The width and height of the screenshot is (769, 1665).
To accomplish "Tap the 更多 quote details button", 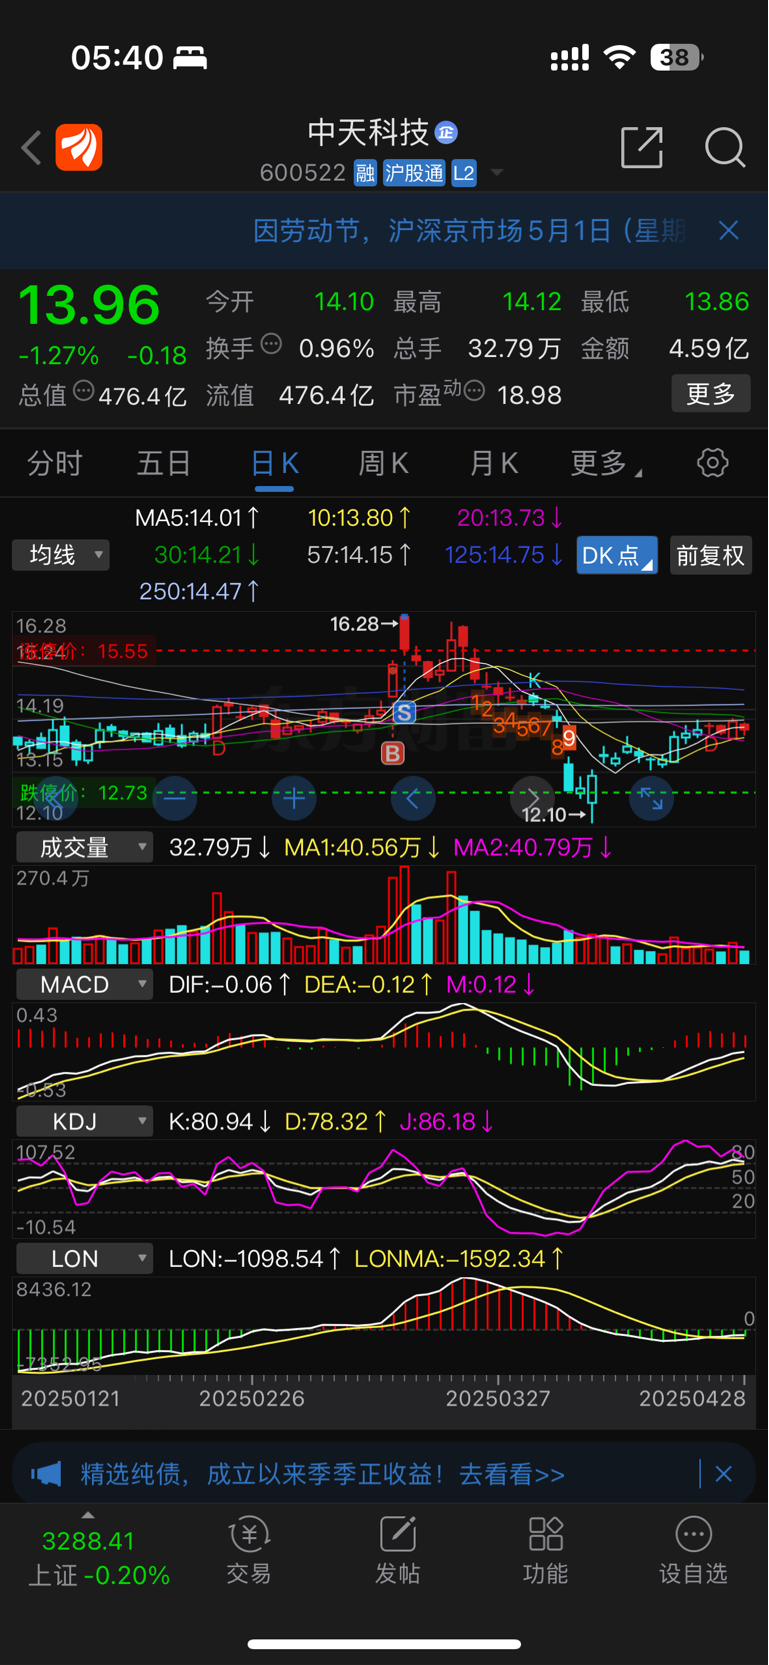I will (x=711, y=394).
